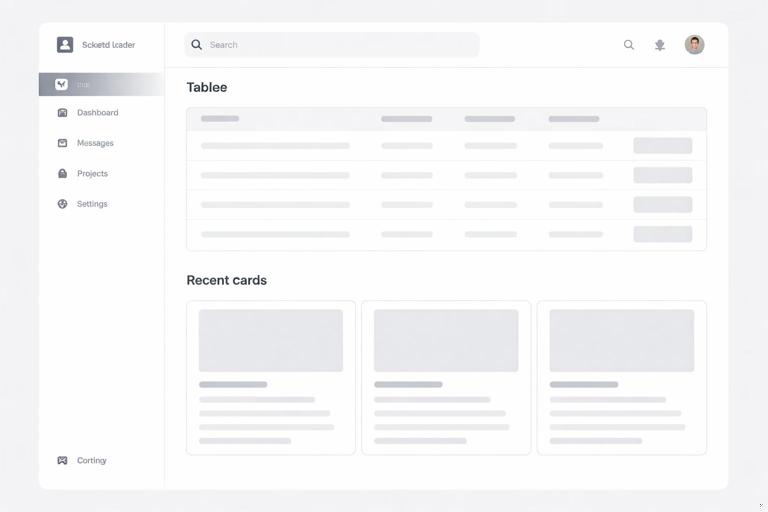Open the first recent card thumbnail
The height and width of the screenshot is (512, 768).
coord(270,340)
